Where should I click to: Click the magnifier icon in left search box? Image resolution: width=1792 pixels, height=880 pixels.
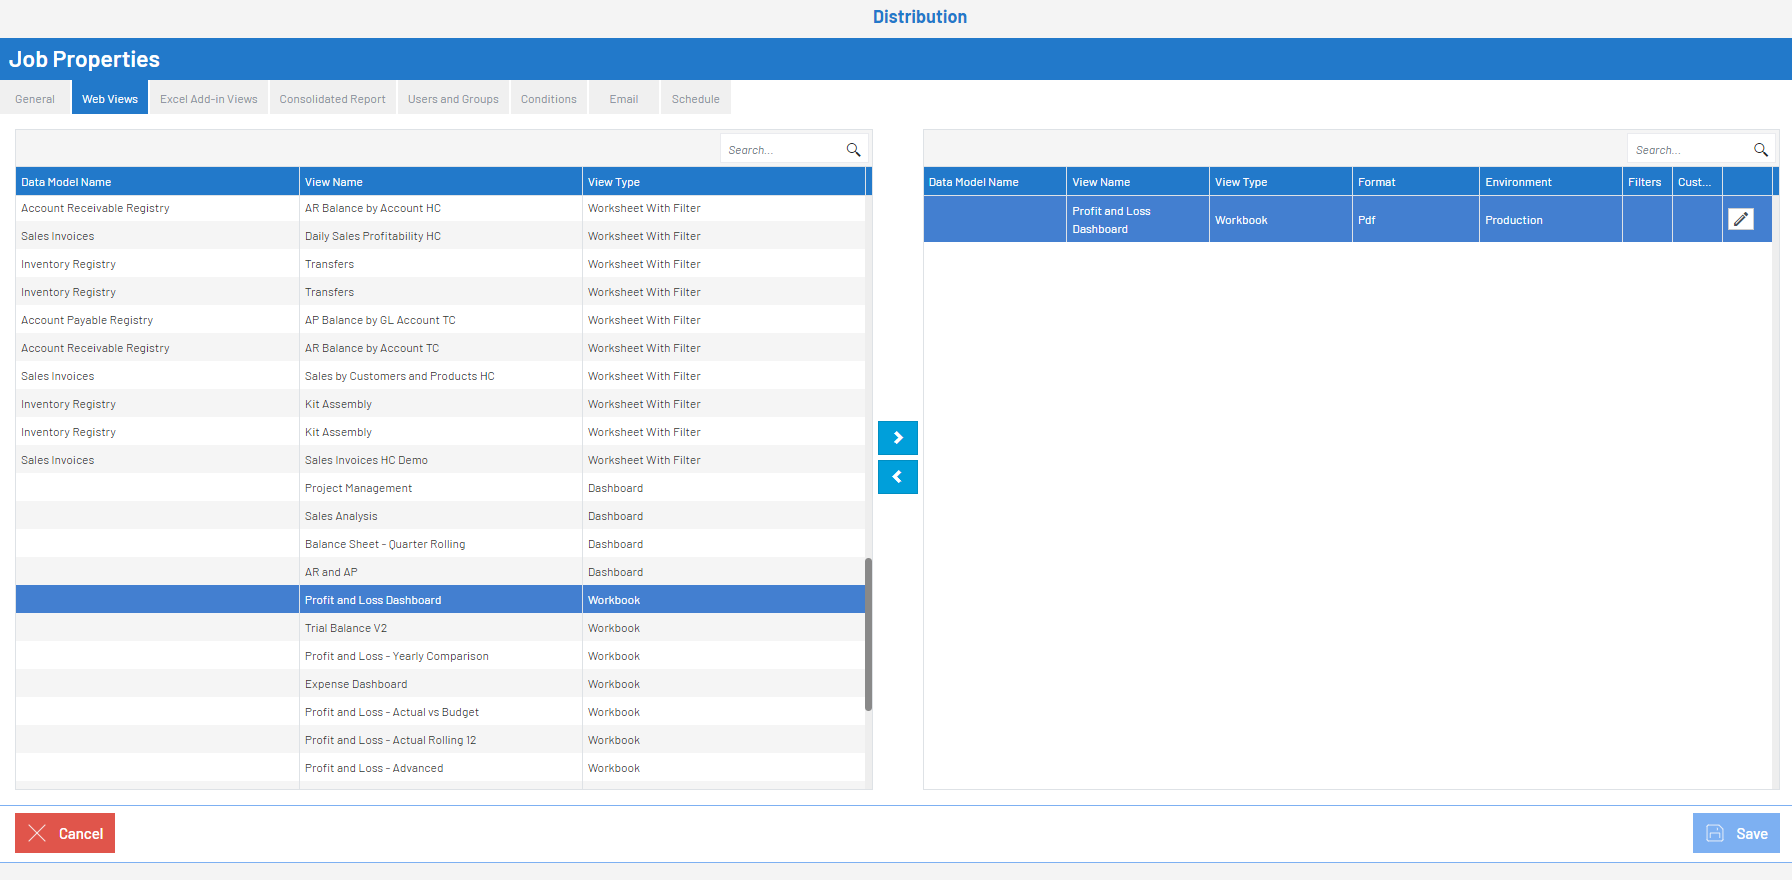(x=853, y=150)
